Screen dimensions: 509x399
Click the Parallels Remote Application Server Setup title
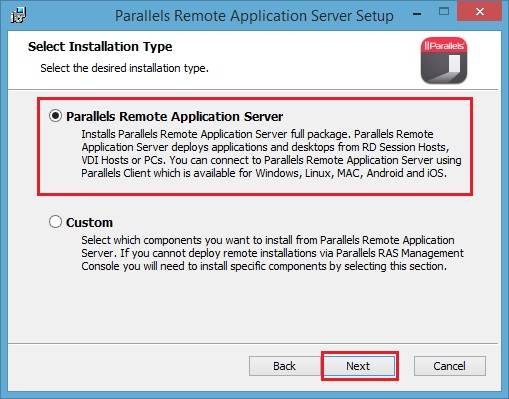click(x=254, y=16)
